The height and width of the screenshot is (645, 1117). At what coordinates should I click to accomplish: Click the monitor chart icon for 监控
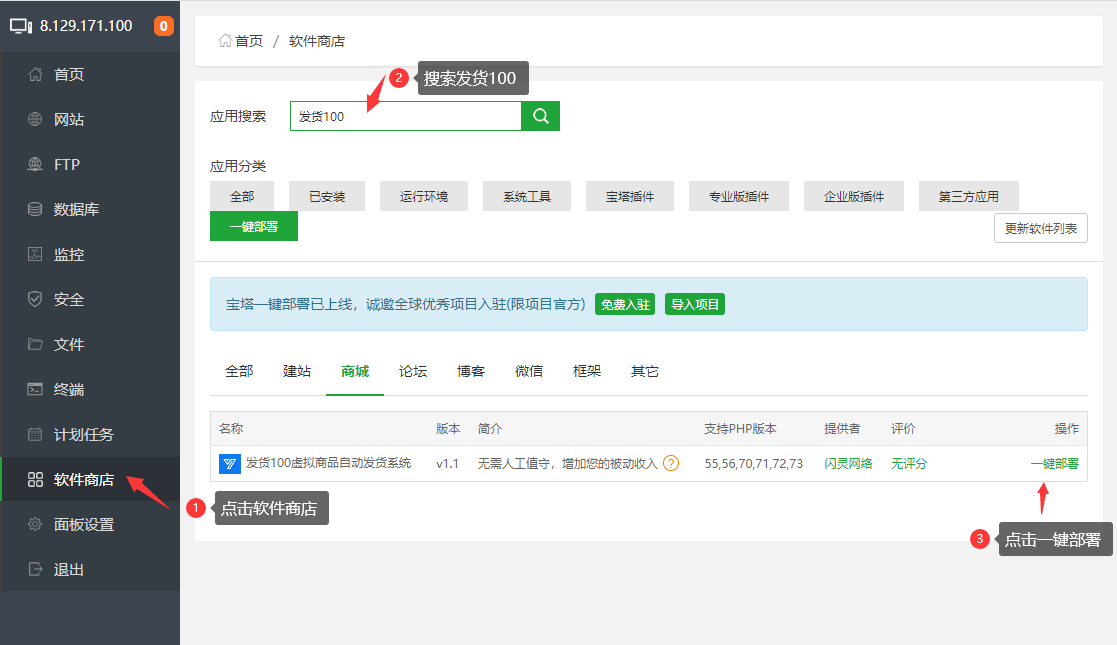point(35,254)
